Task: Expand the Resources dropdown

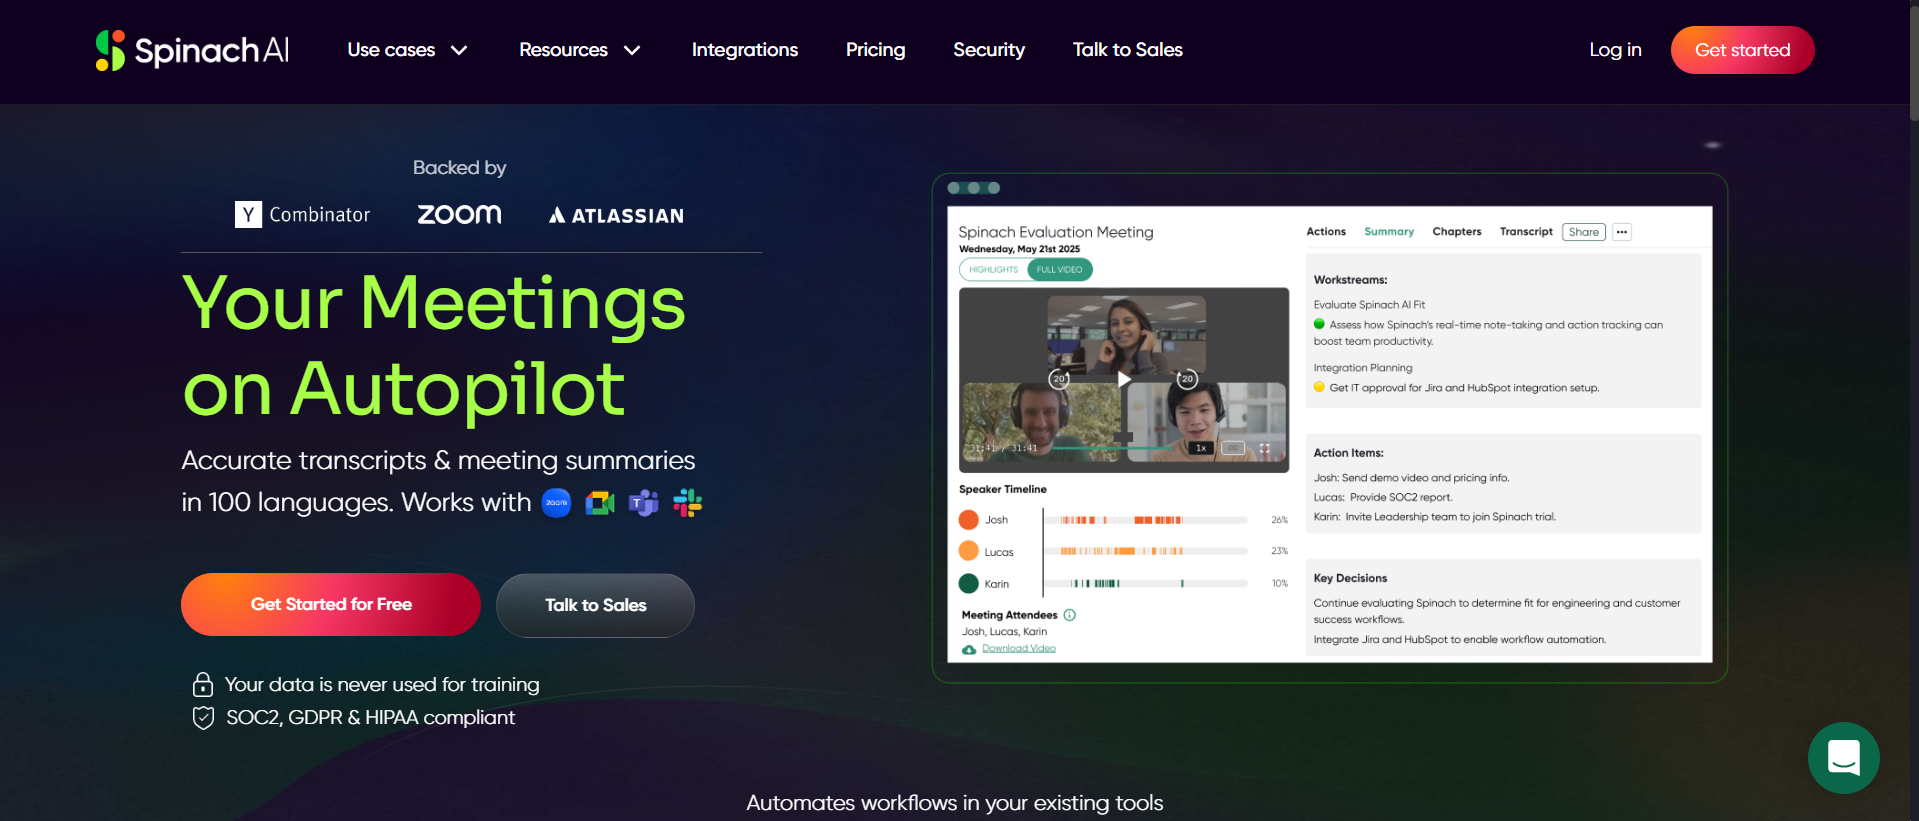Action: pos(580,50)
